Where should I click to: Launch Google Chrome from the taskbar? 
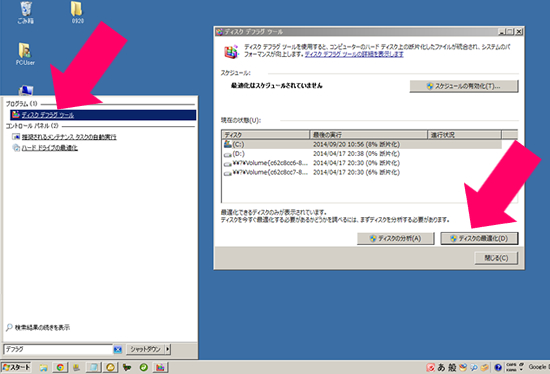pos(60,367)
